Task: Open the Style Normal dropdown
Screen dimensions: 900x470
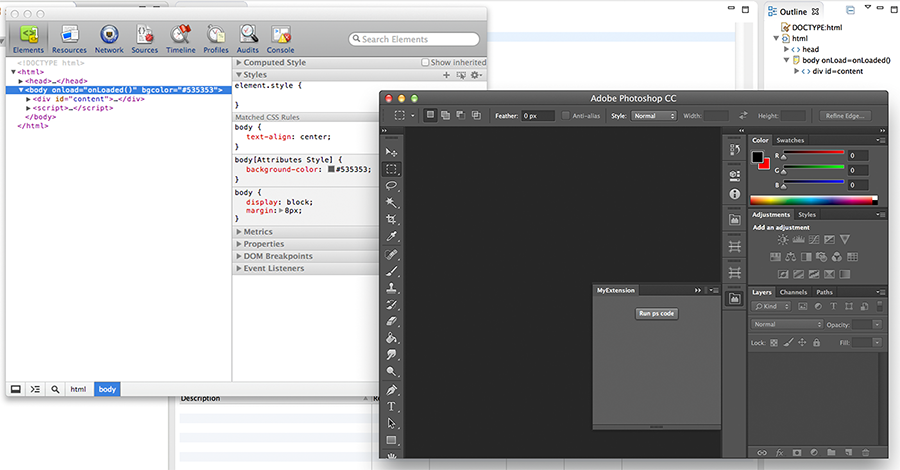Action: (x=654, y=116)
